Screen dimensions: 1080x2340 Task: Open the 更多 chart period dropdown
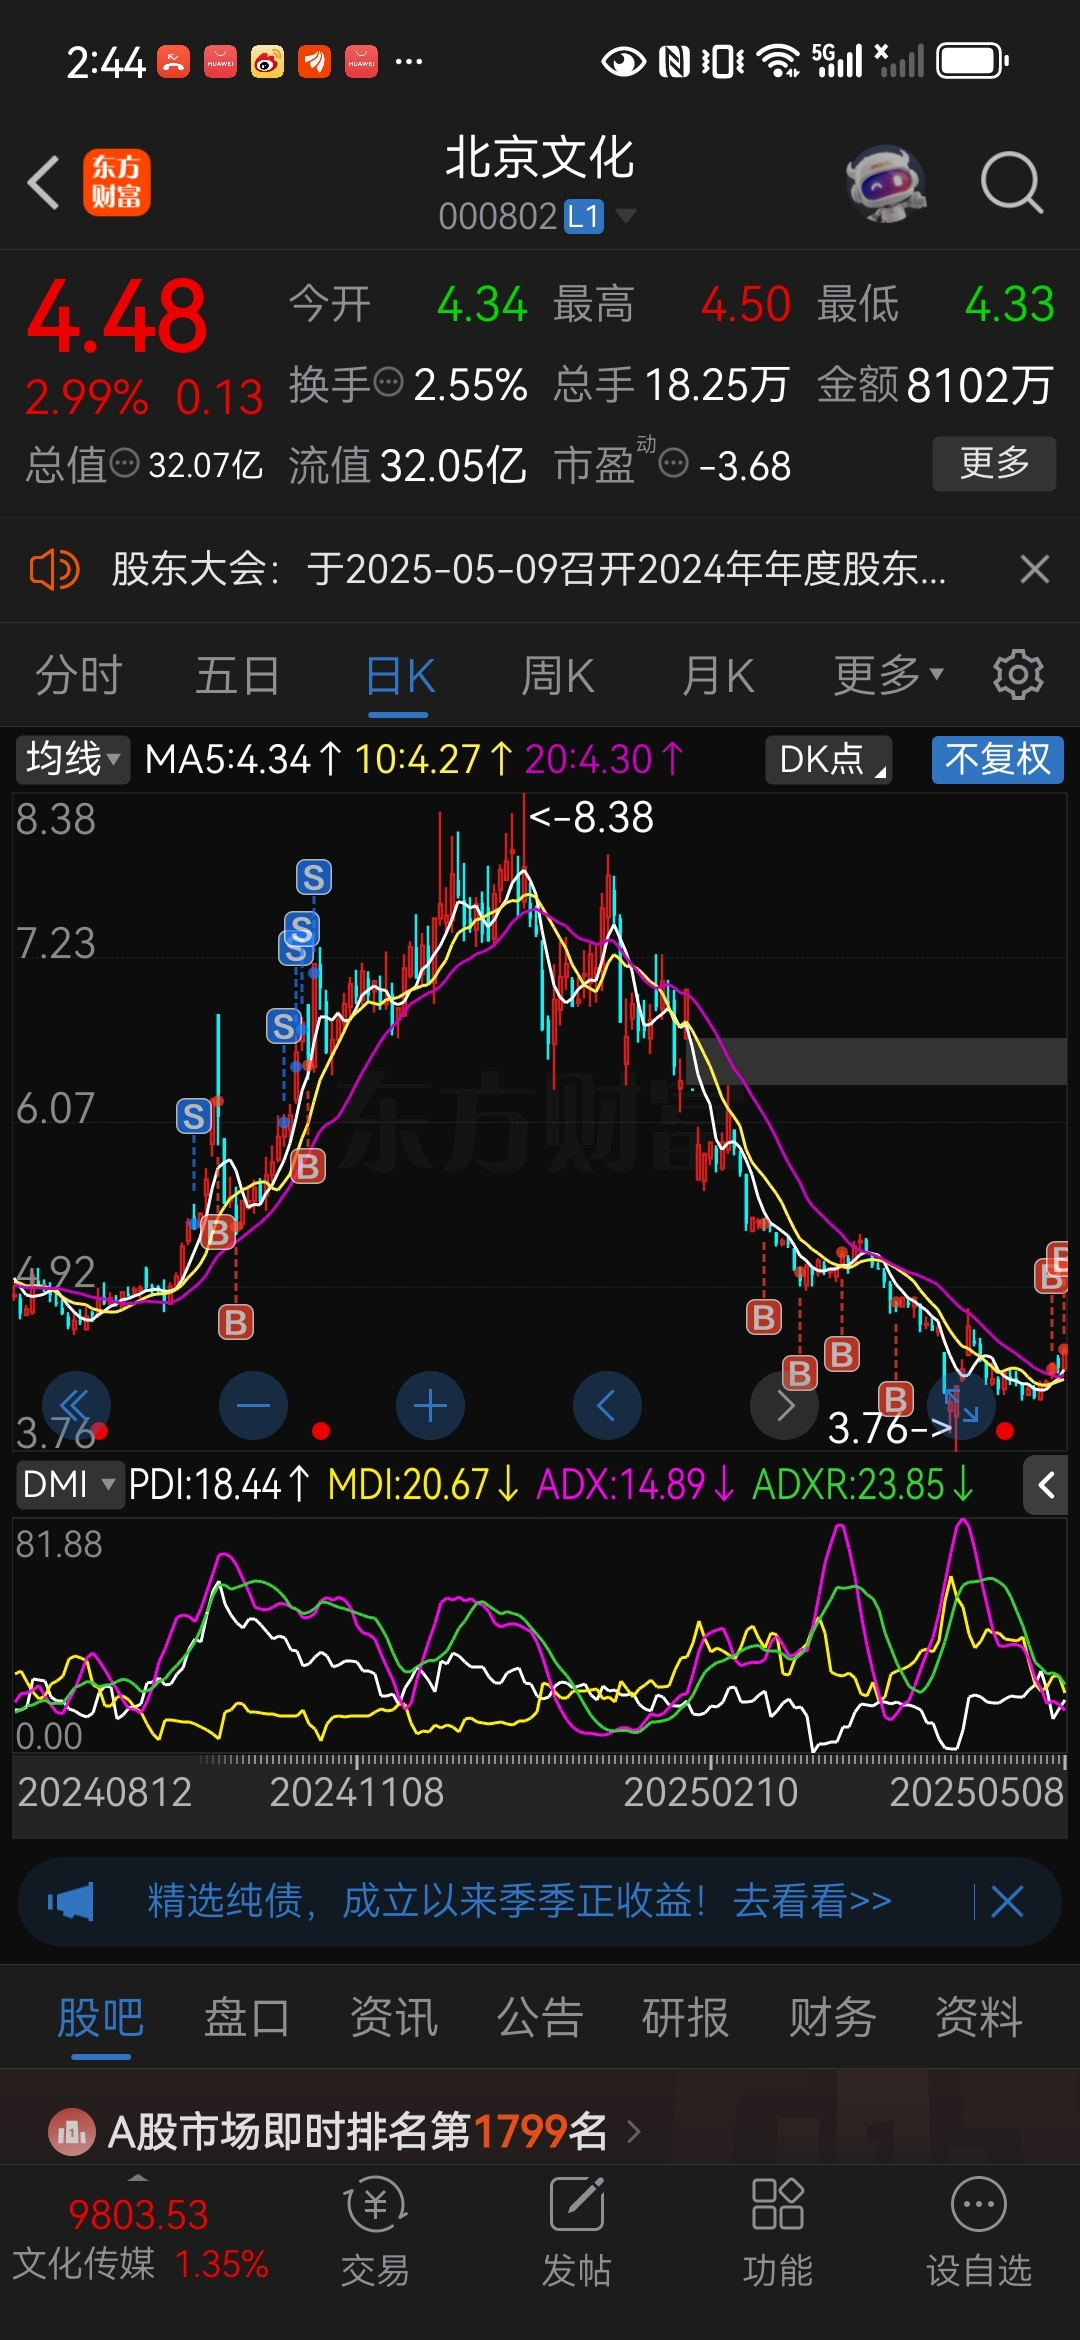pyautogui.click(x=889, y=675)
